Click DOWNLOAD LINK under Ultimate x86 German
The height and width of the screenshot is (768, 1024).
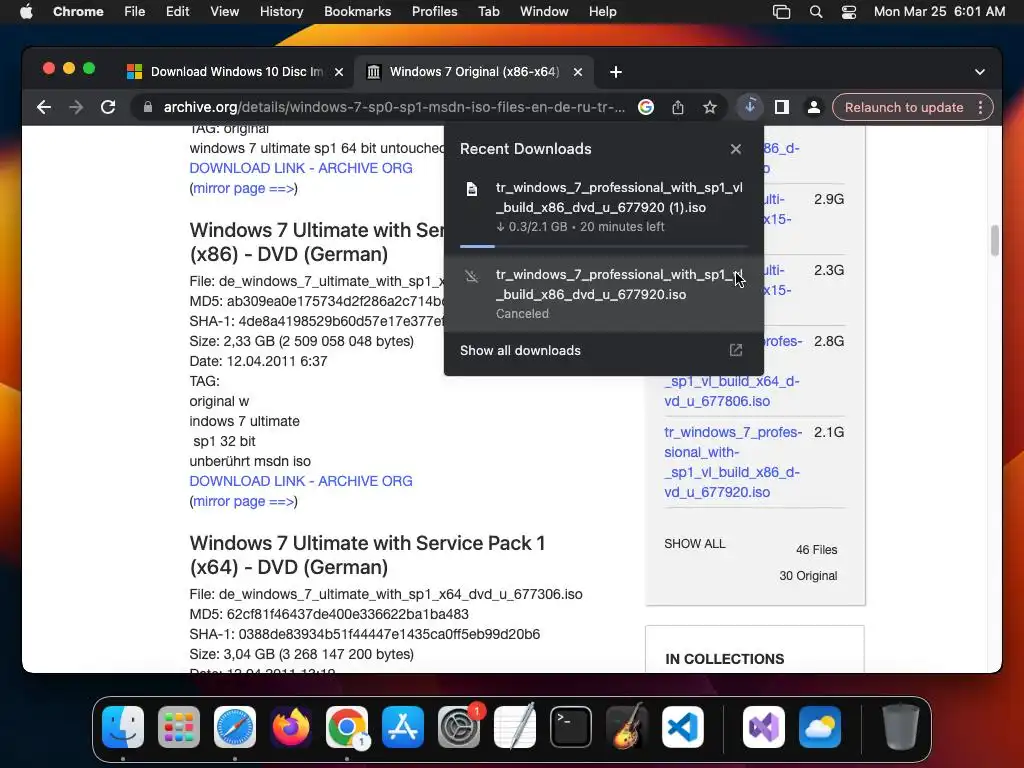point(300,481)
